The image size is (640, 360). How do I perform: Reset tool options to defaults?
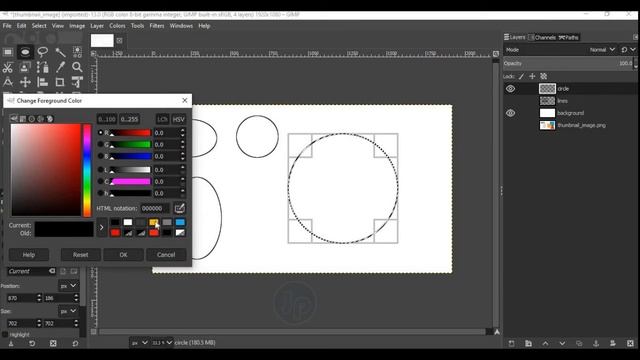tap(75, 343)
